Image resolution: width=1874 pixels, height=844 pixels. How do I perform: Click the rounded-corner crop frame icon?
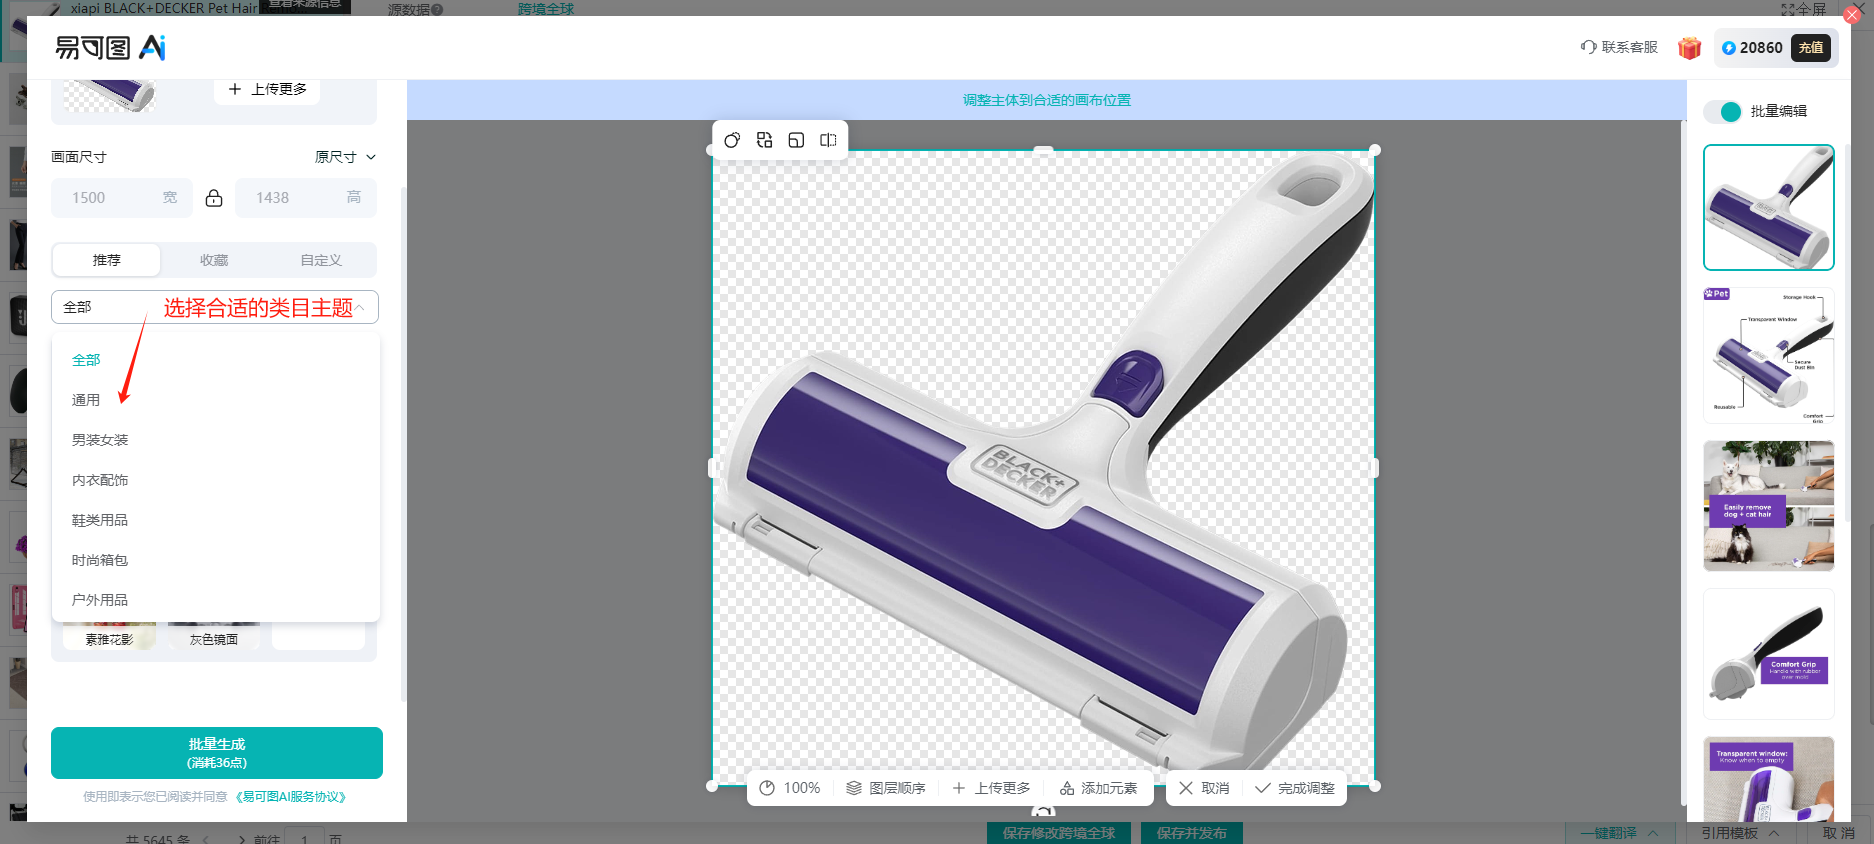click(796, 140)
